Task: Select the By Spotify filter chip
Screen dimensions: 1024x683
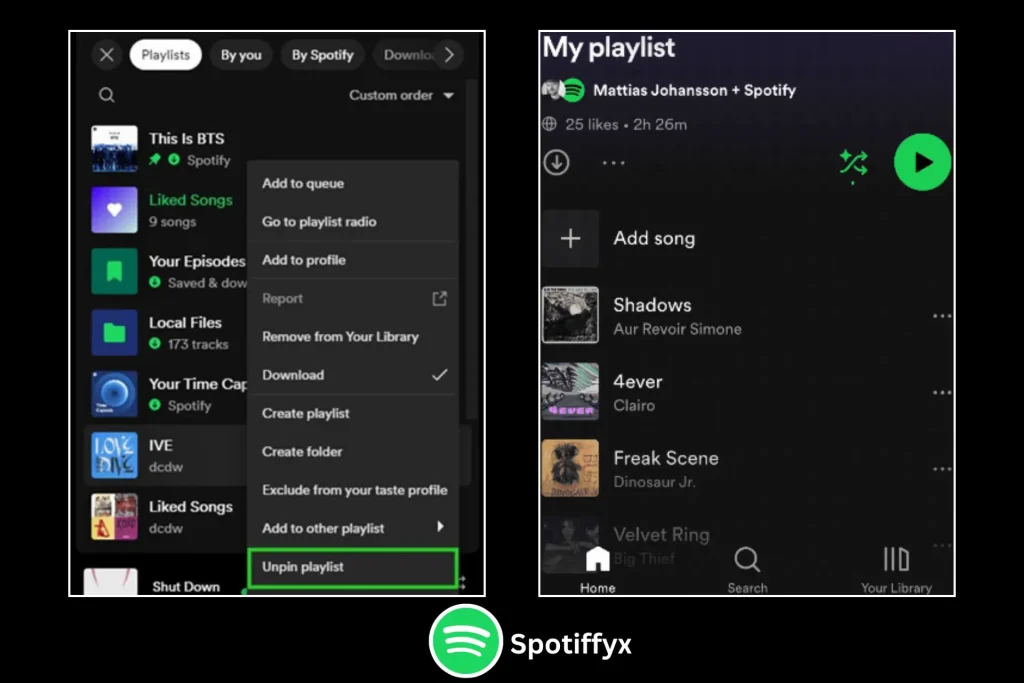Action: tap(323, 55)
